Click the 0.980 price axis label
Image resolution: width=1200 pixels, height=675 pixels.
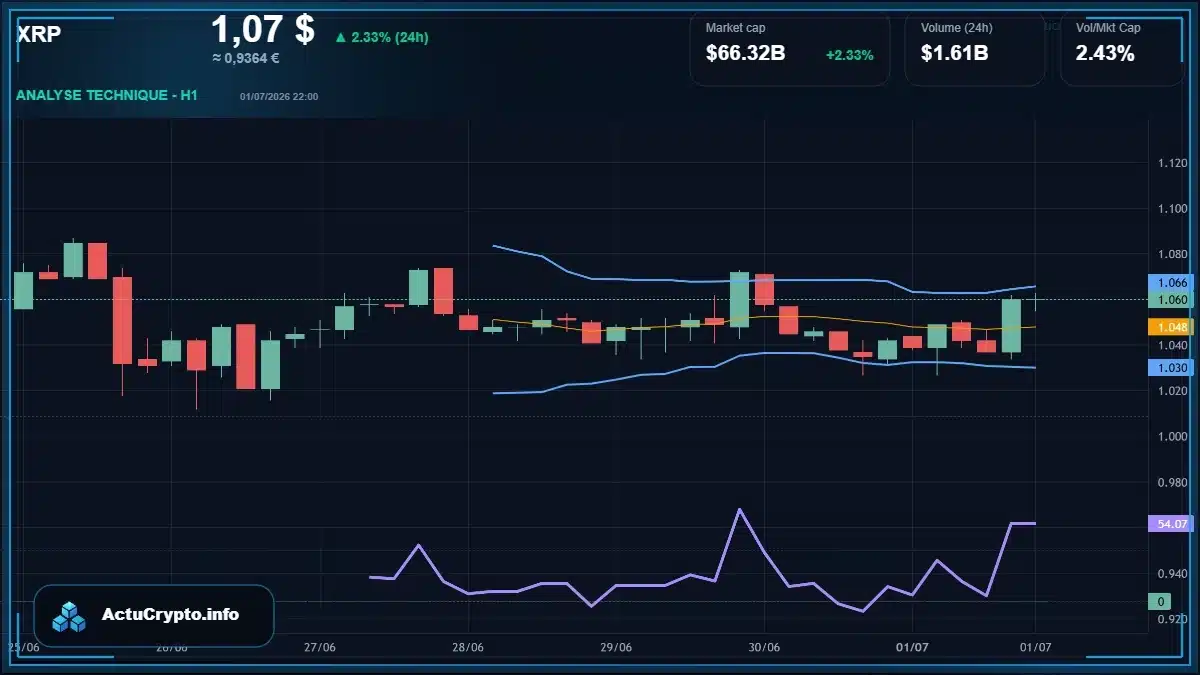pyautogui.click(x=1172, y=483)
